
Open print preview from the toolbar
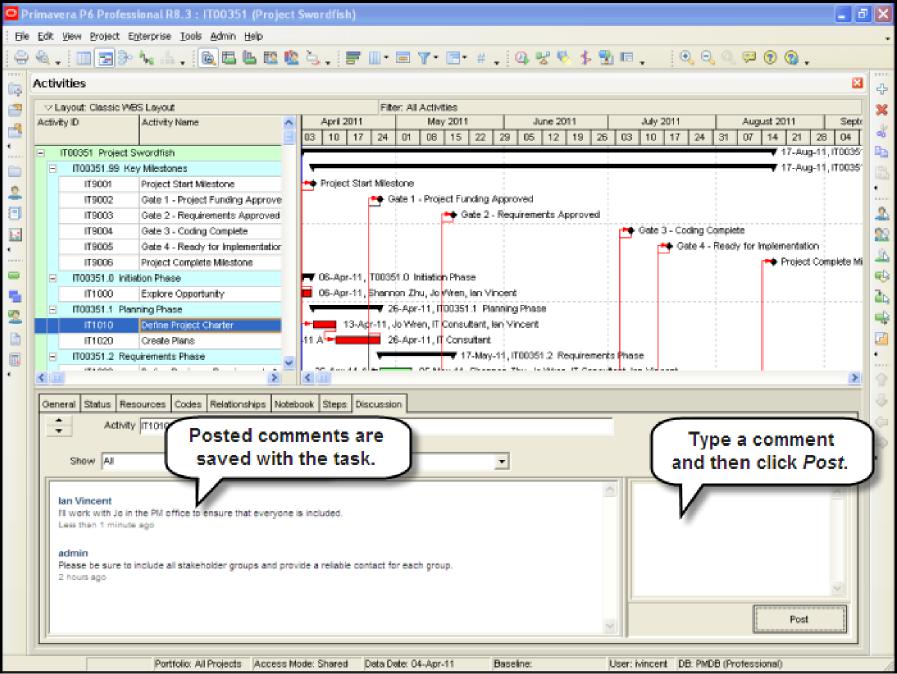click(42, 56)
